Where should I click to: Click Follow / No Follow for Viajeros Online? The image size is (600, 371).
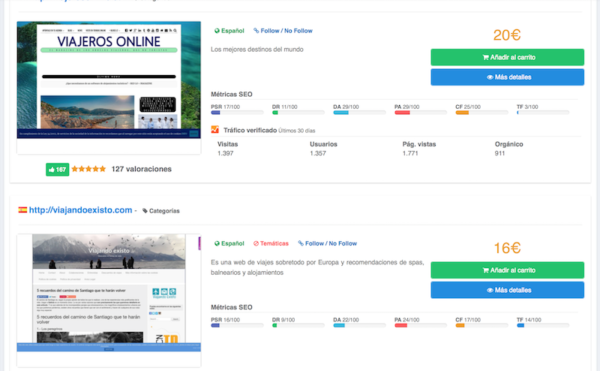click(x=283, y=31)
